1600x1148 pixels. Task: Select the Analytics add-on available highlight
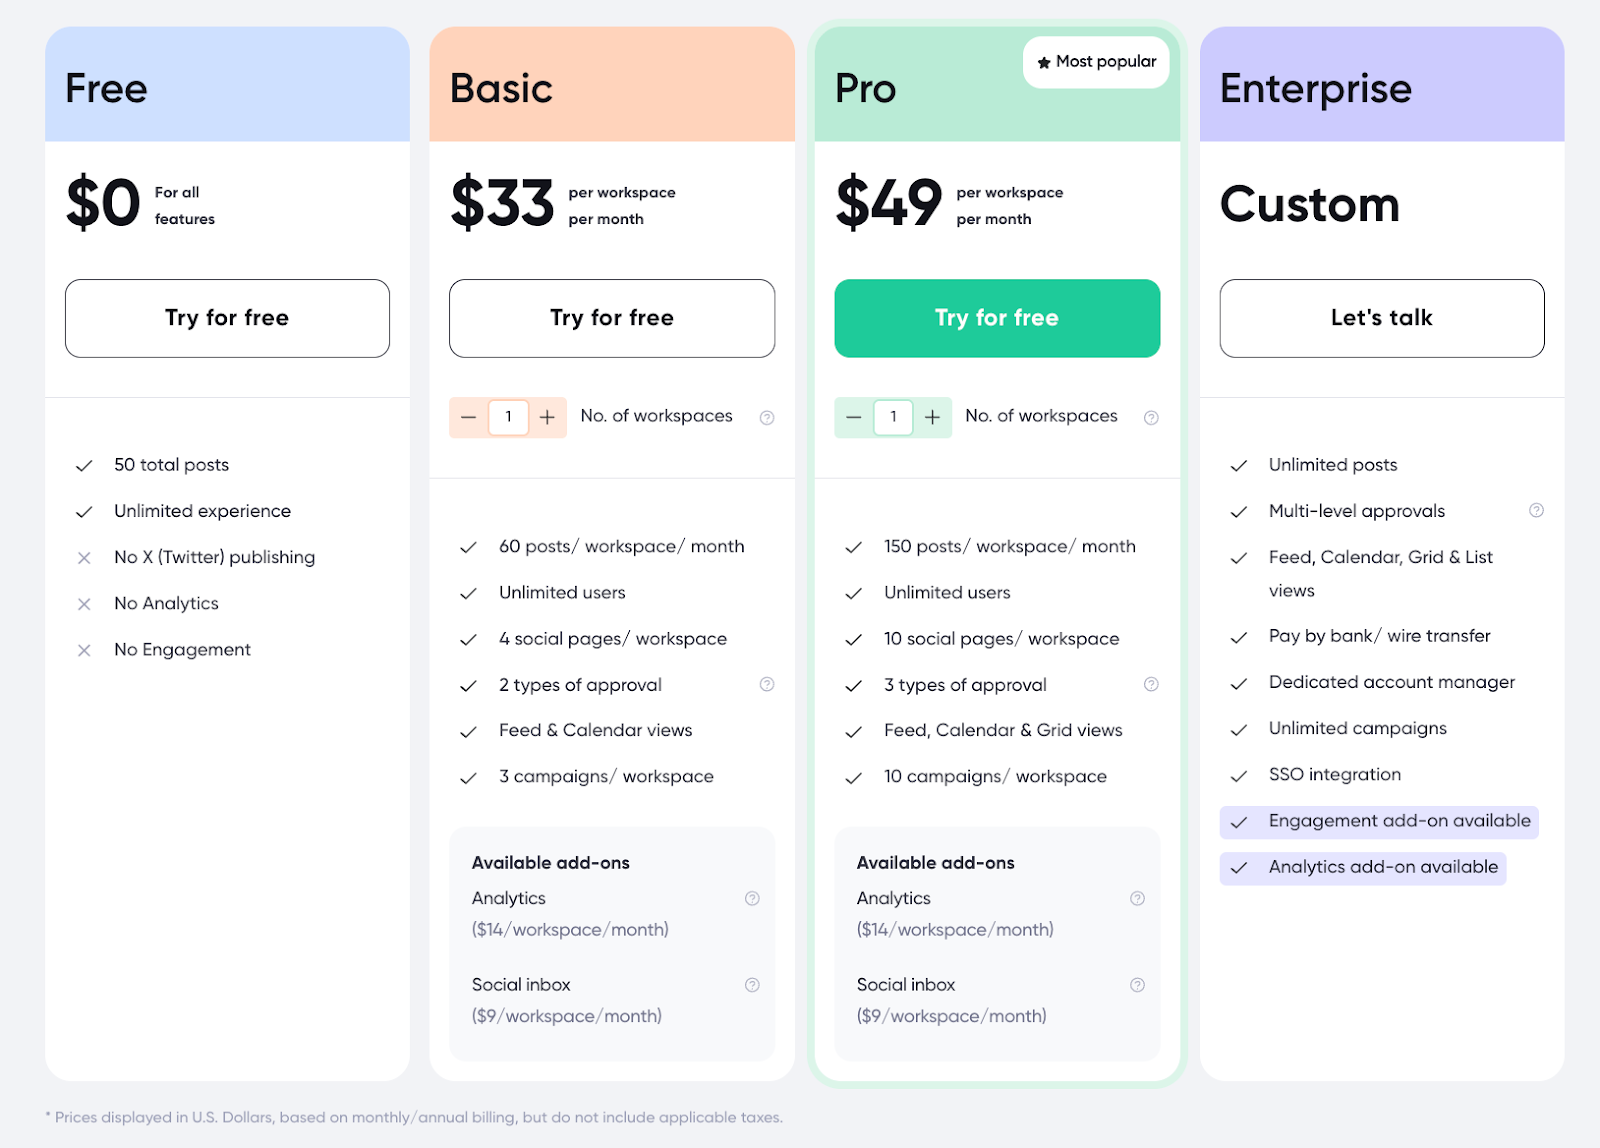pos(1363,867)
